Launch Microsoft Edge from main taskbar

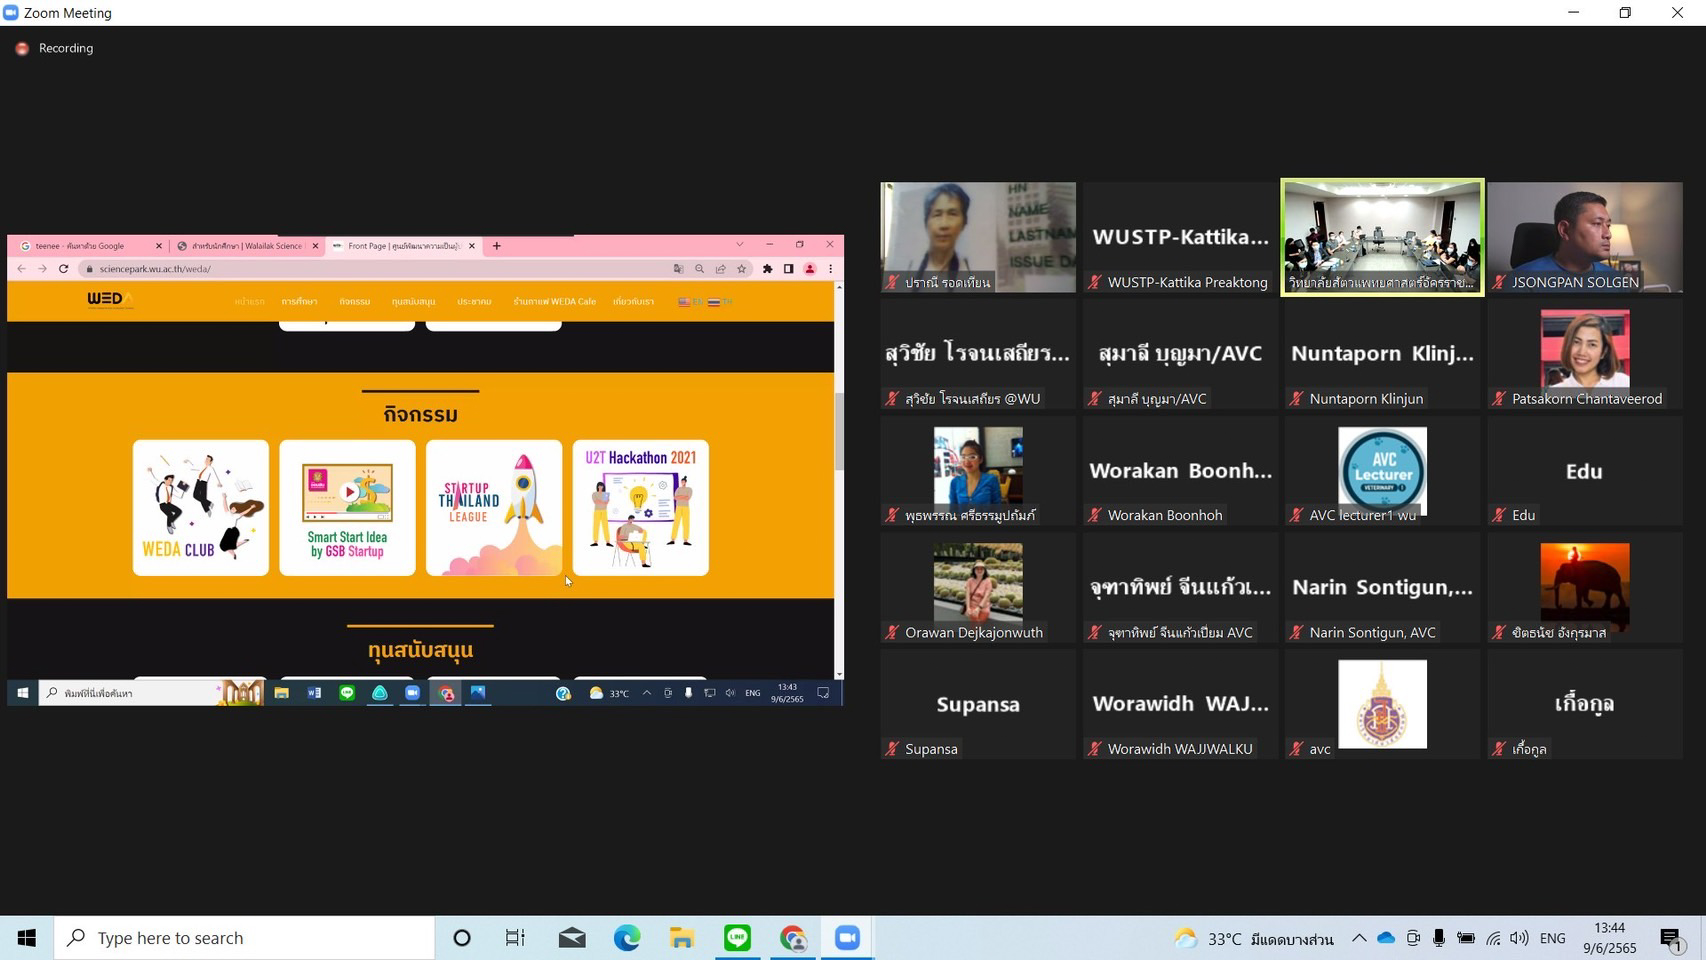627,938
